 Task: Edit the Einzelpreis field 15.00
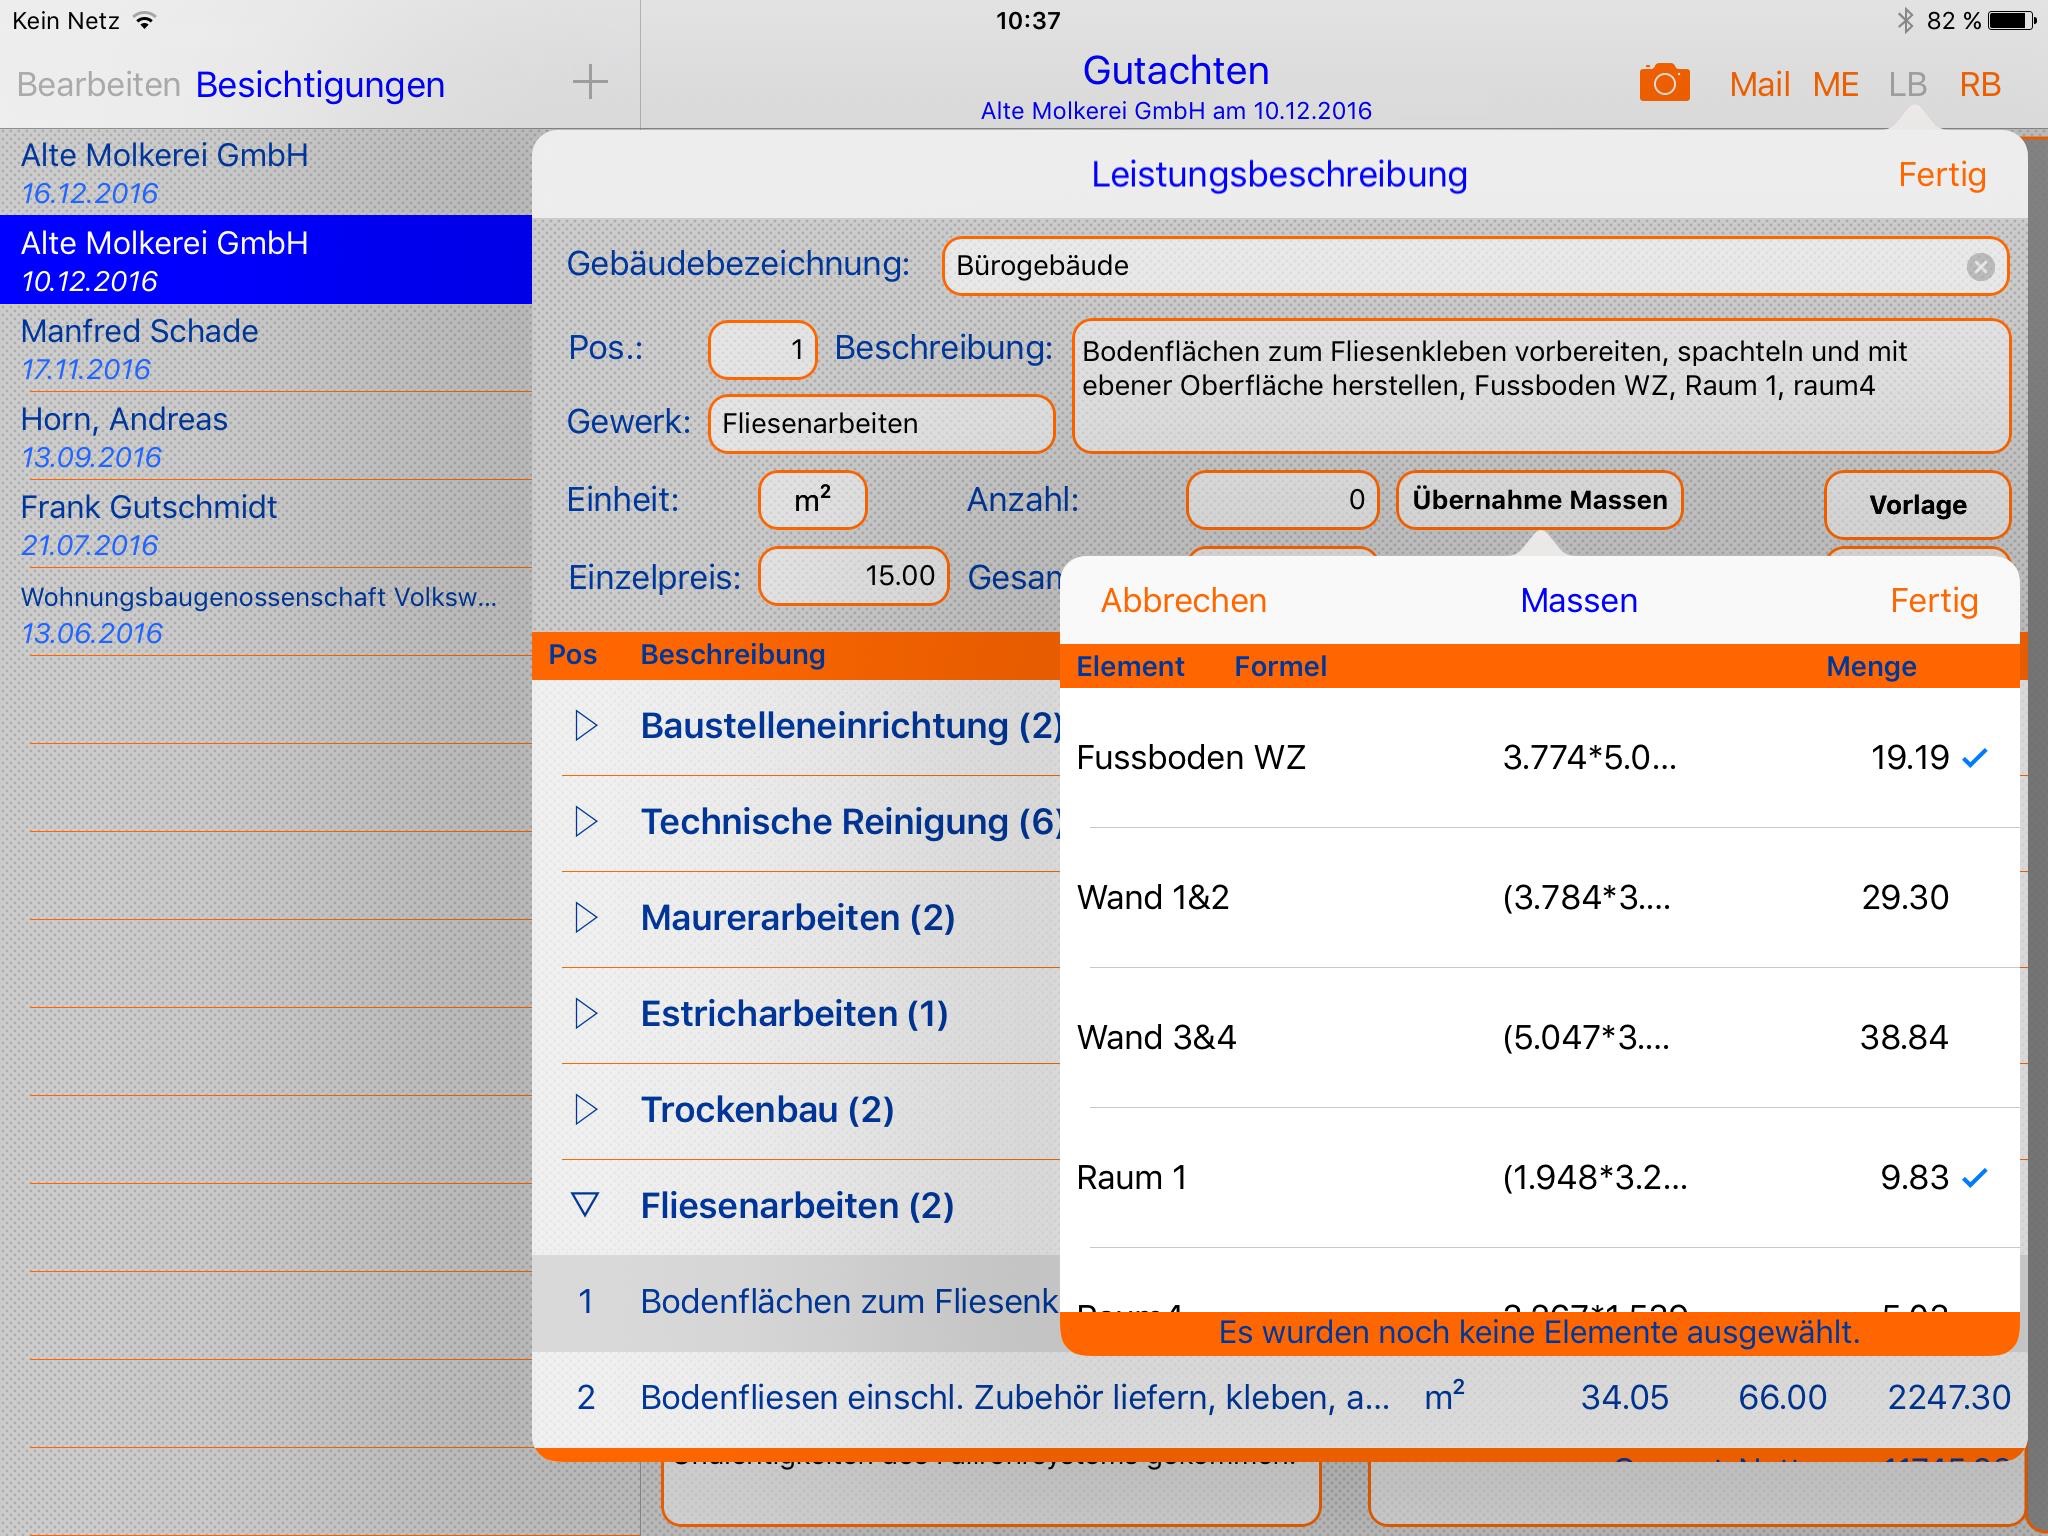tap(854, 576)
